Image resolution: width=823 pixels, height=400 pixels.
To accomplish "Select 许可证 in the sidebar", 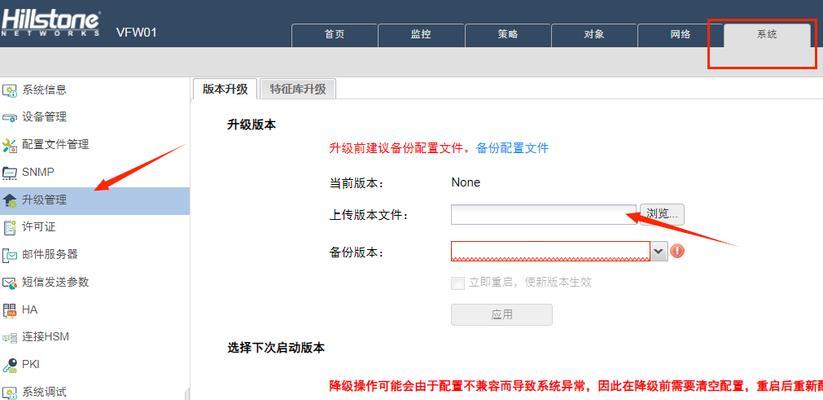I will pyautogui.click(x=38, y=227).
